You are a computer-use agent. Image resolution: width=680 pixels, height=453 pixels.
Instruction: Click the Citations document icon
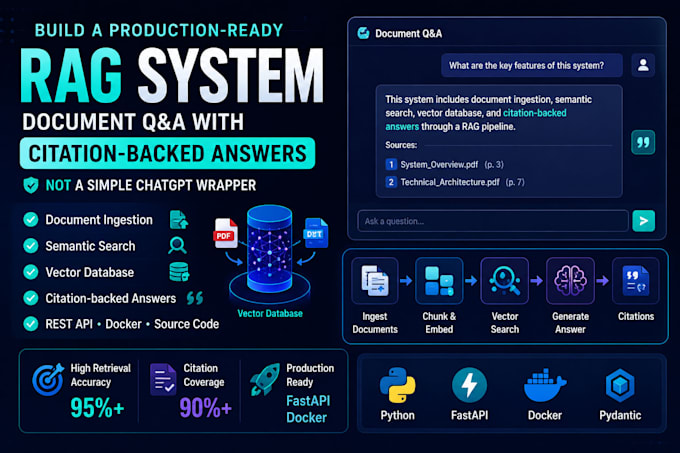[x=636, y=280]
